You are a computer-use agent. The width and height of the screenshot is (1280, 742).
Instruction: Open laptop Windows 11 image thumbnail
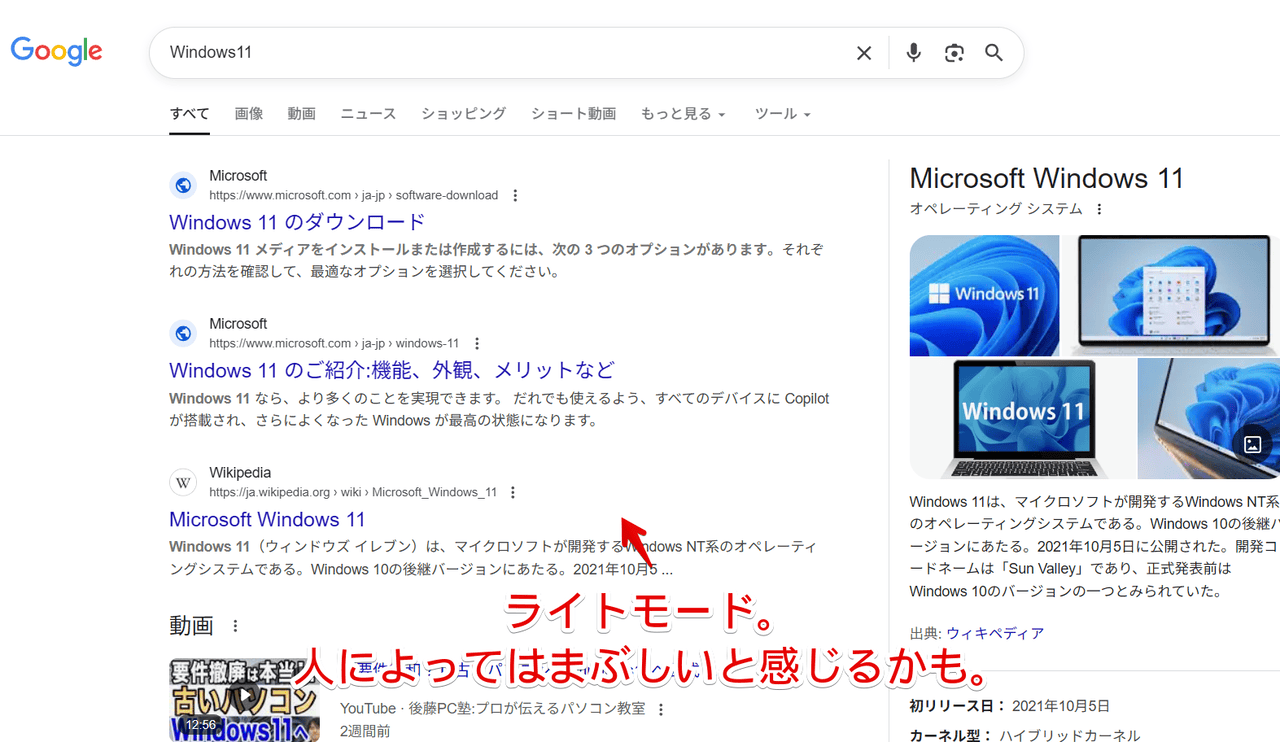pyautogui.click(x=1022, y=419)
